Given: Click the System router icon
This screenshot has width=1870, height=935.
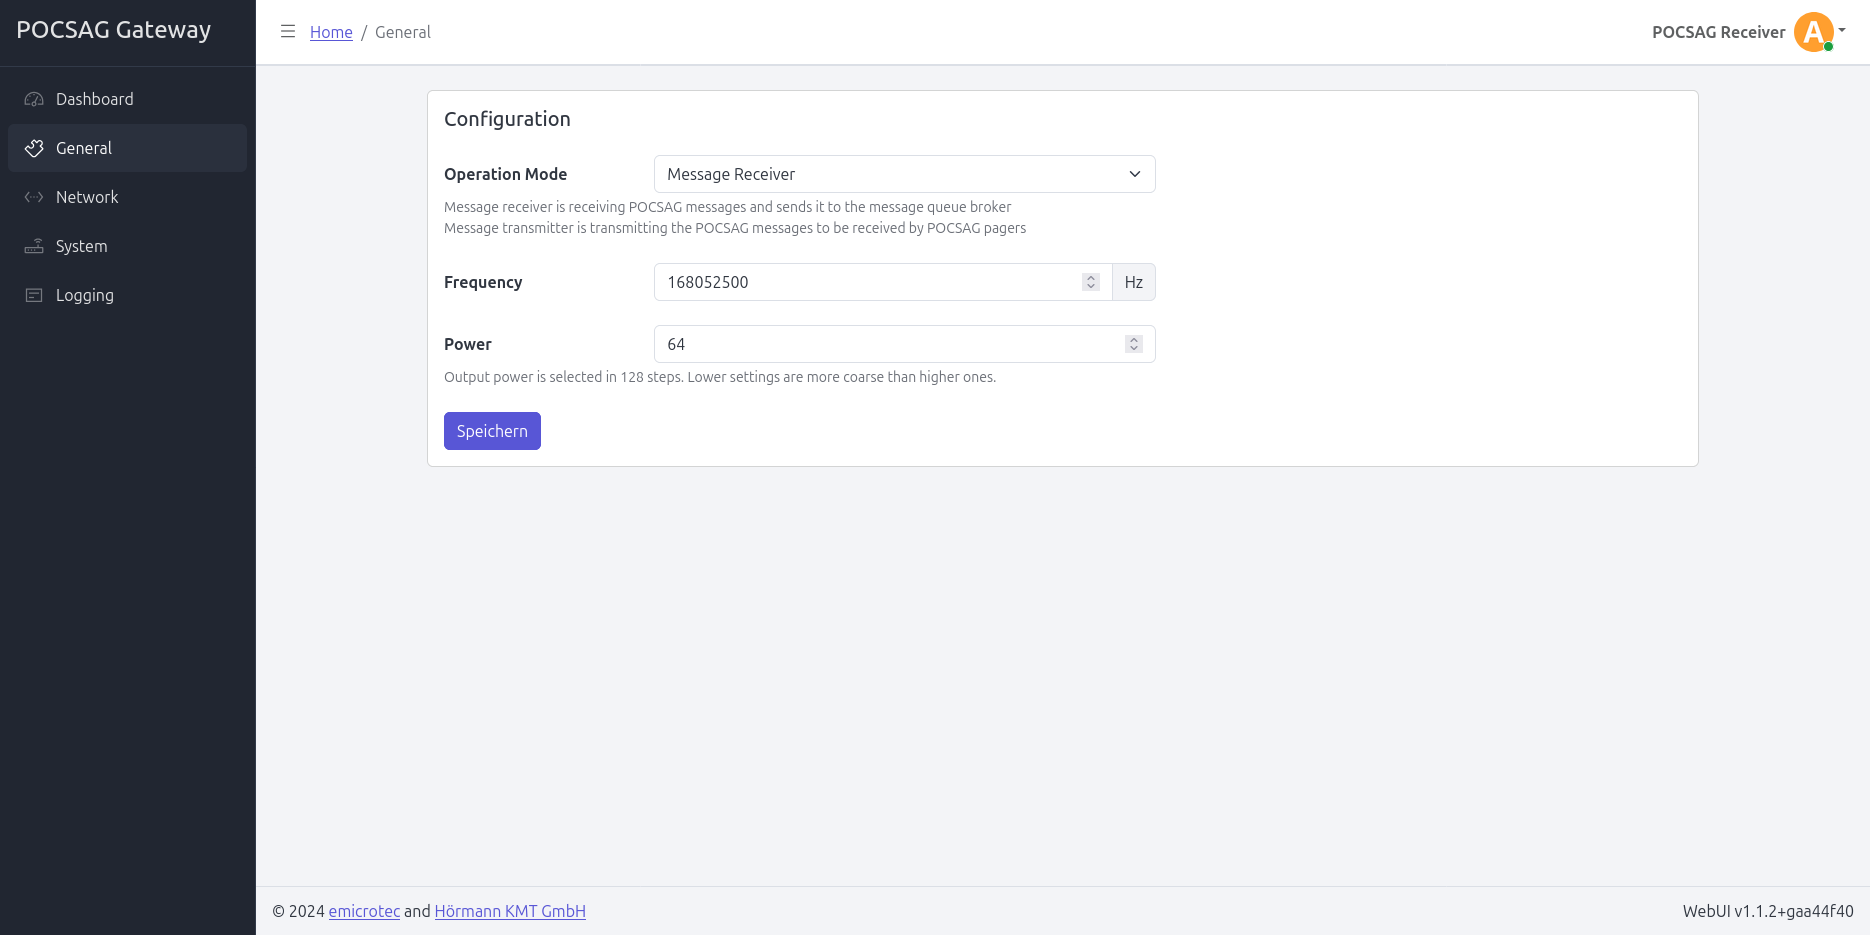Looking at the screenshot, I should pos(34,246).
